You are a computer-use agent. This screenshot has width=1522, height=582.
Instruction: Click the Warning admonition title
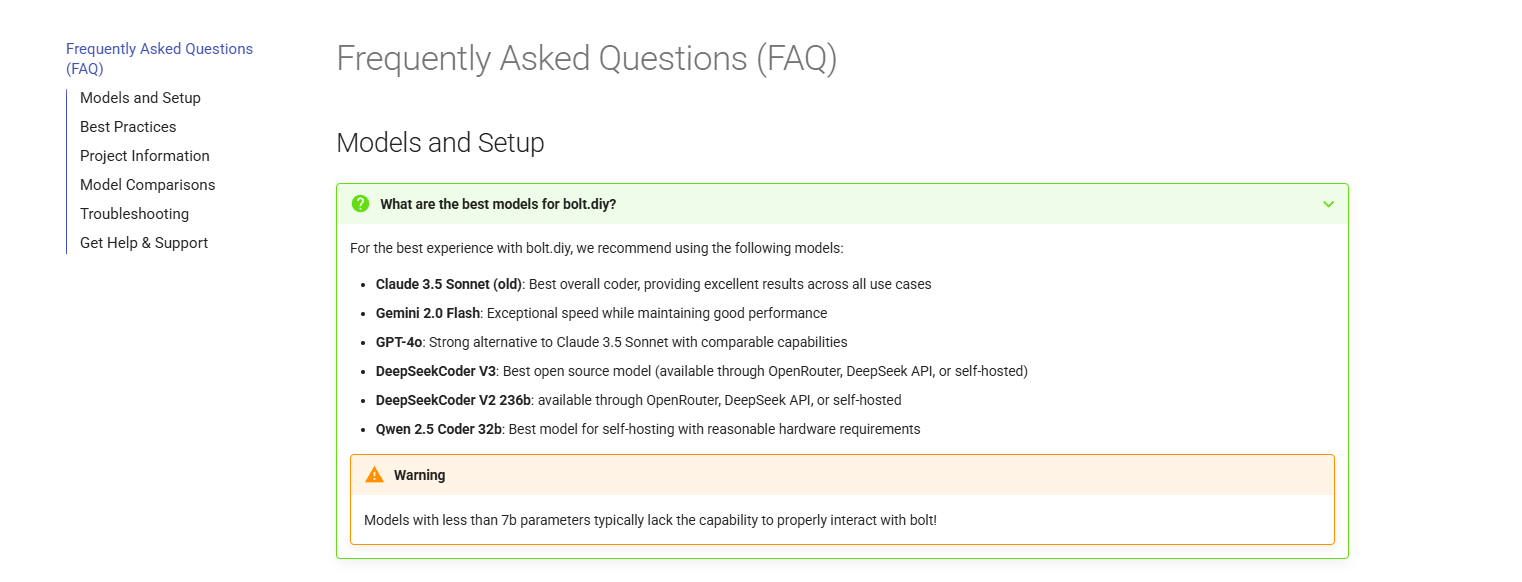419,475
